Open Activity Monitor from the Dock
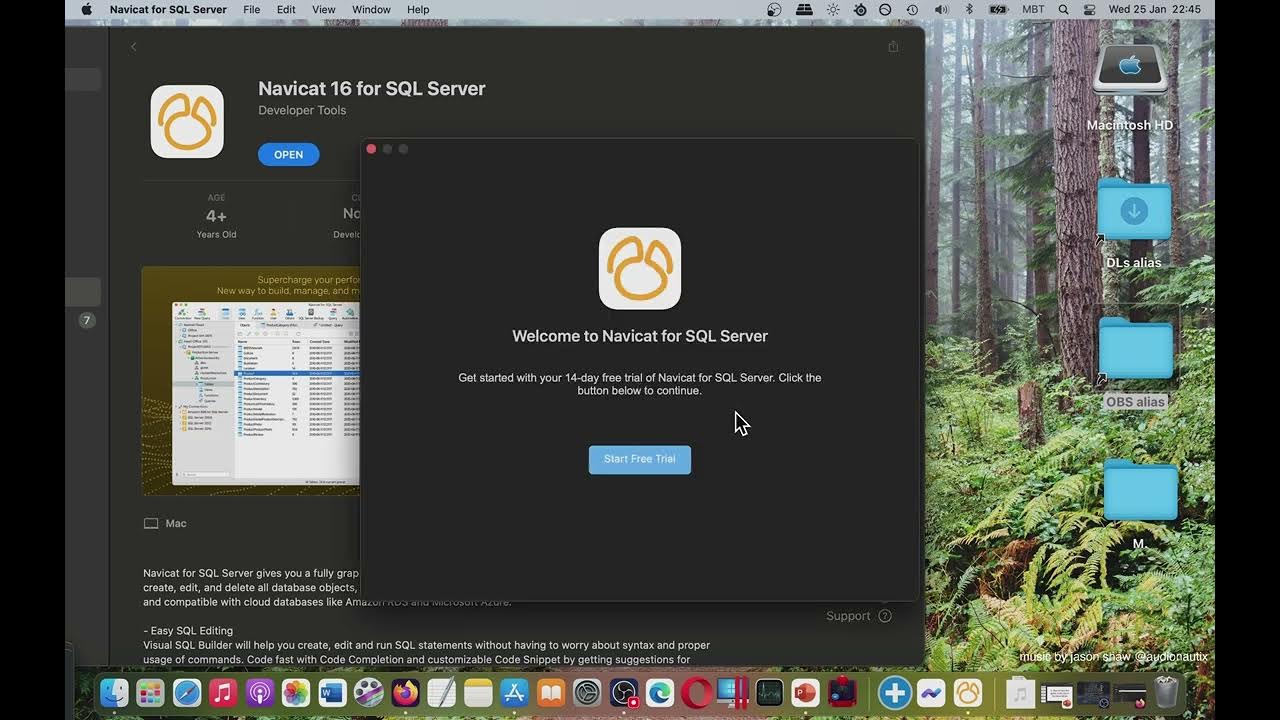Image resolution: width=1280 pixels, height=720 pixels. (769, 692)
